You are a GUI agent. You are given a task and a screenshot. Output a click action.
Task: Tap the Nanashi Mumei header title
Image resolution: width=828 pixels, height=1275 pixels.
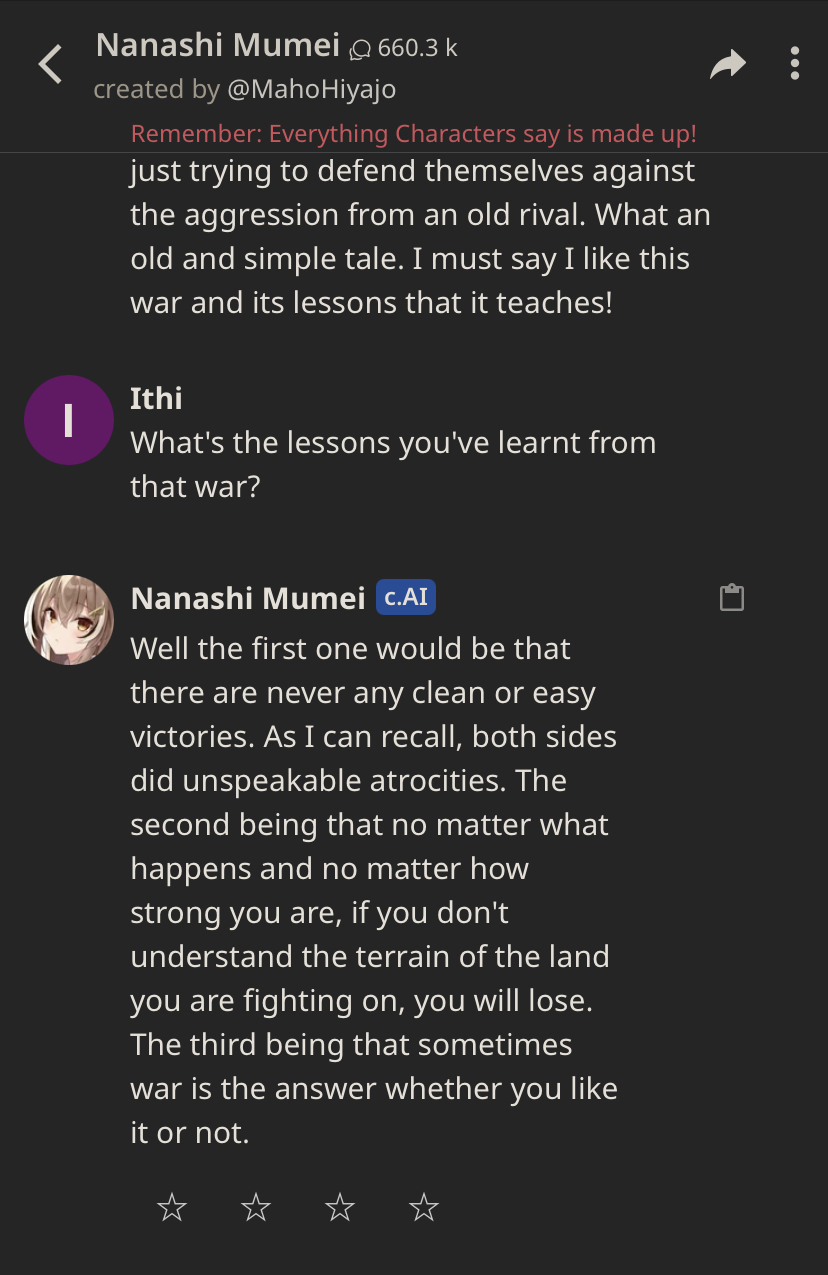pyautogui.click(x=217, y=45)
